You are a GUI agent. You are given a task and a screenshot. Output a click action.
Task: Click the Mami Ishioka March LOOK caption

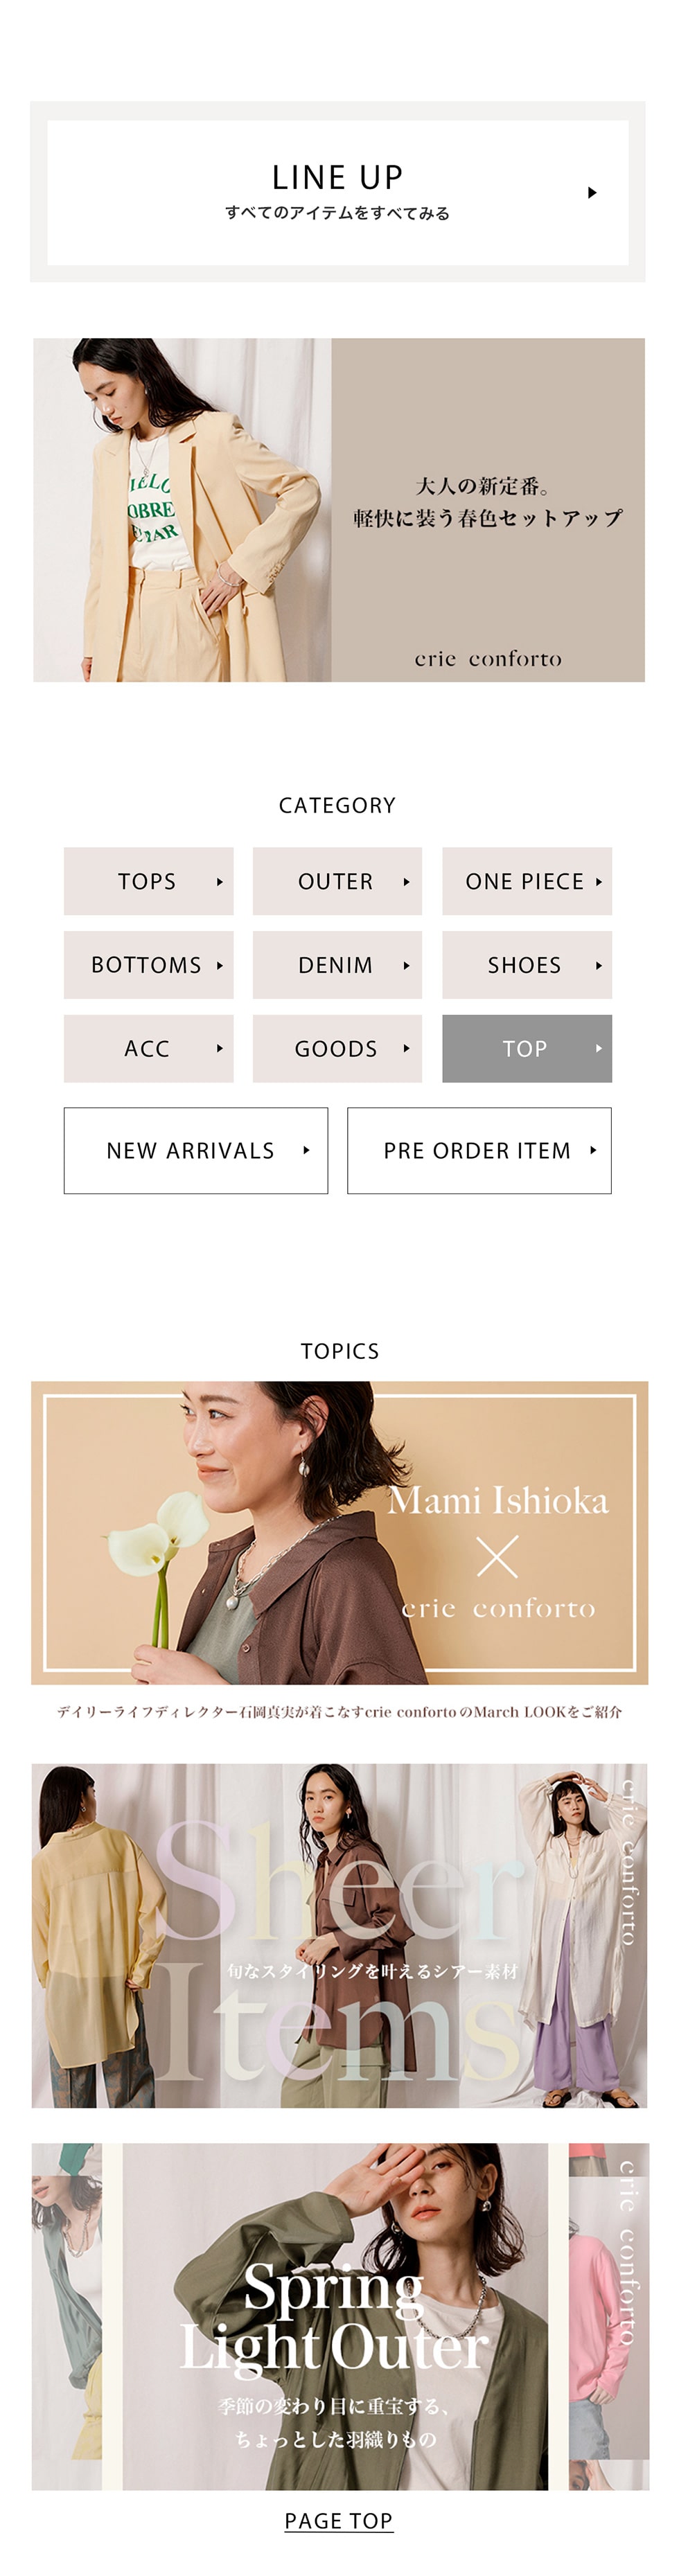pos(339,1712)
